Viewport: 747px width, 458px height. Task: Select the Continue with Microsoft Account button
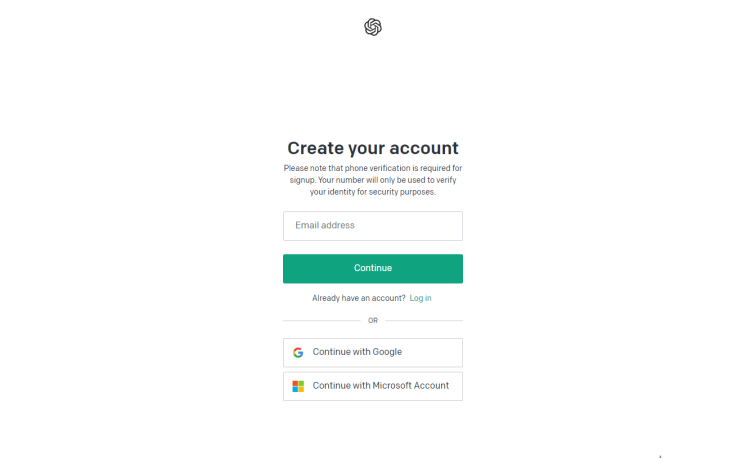[372, 386]
